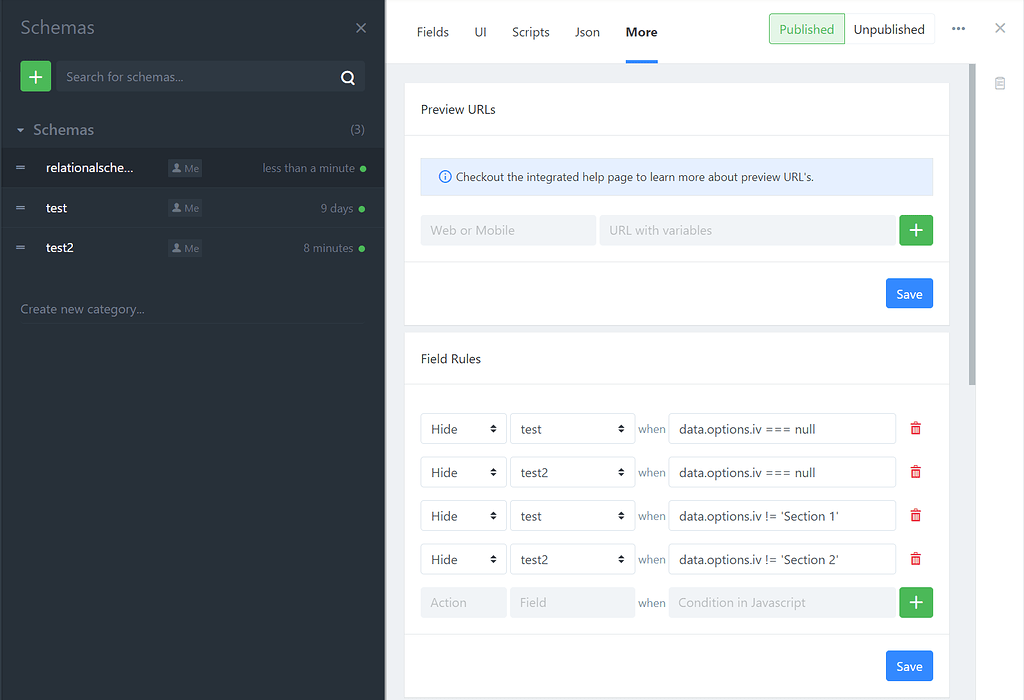Open the comments panel icon at top right
The image size is (1024, 700).
(999, 83)
